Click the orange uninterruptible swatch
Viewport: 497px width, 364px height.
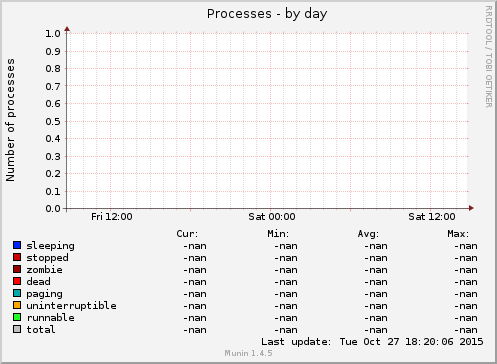pos(17,305)
